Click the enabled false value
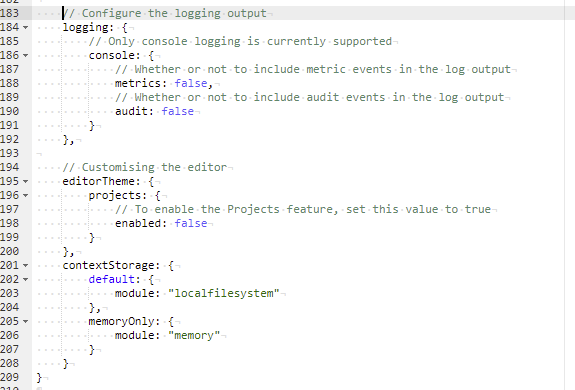This screenshot has height=390, width=575. tap(191, 223)
